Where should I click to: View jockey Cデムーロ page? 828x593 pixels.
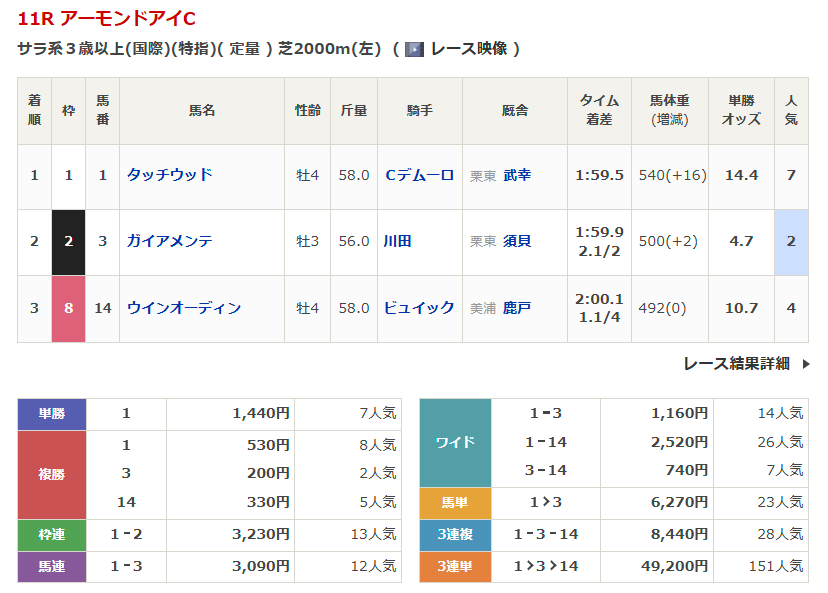419,175
